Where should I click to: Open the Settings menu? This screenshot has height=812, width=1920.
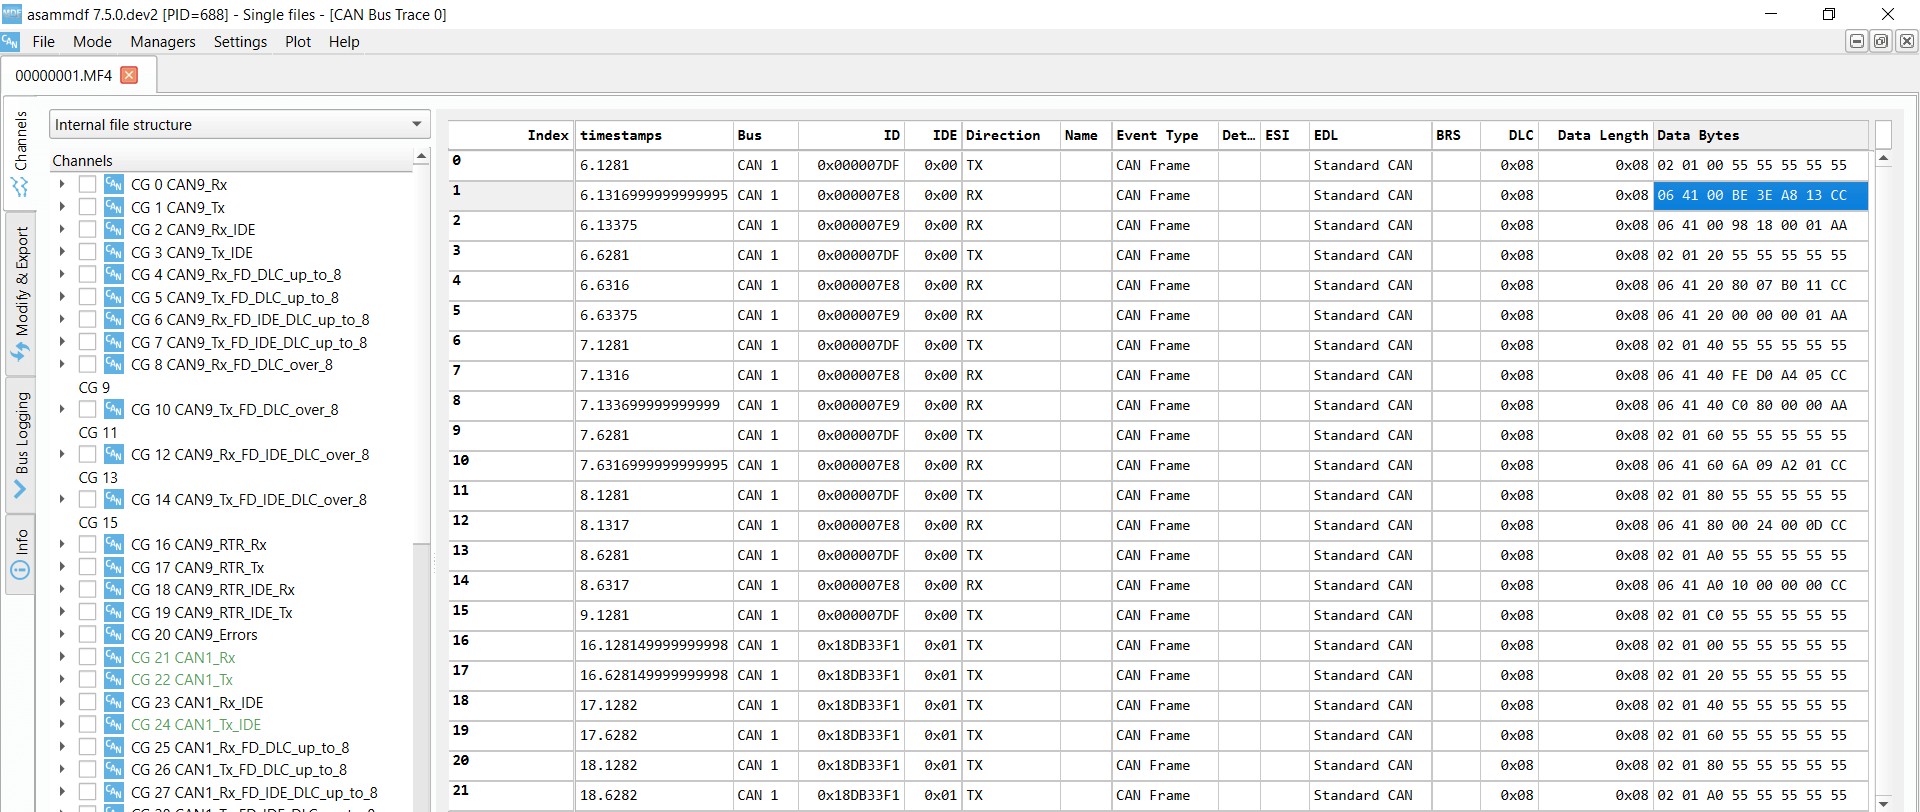pos(240,42)
